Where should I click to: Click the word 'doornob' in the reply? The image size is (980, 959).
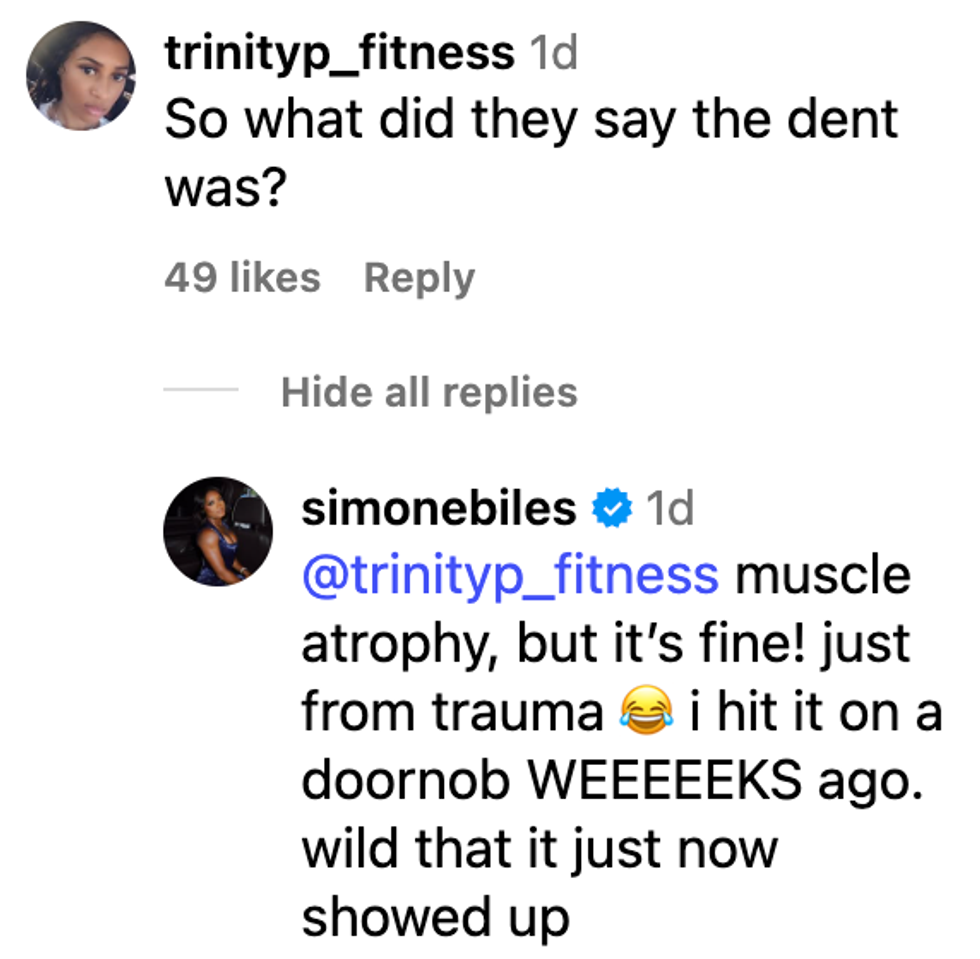point(408,782)
